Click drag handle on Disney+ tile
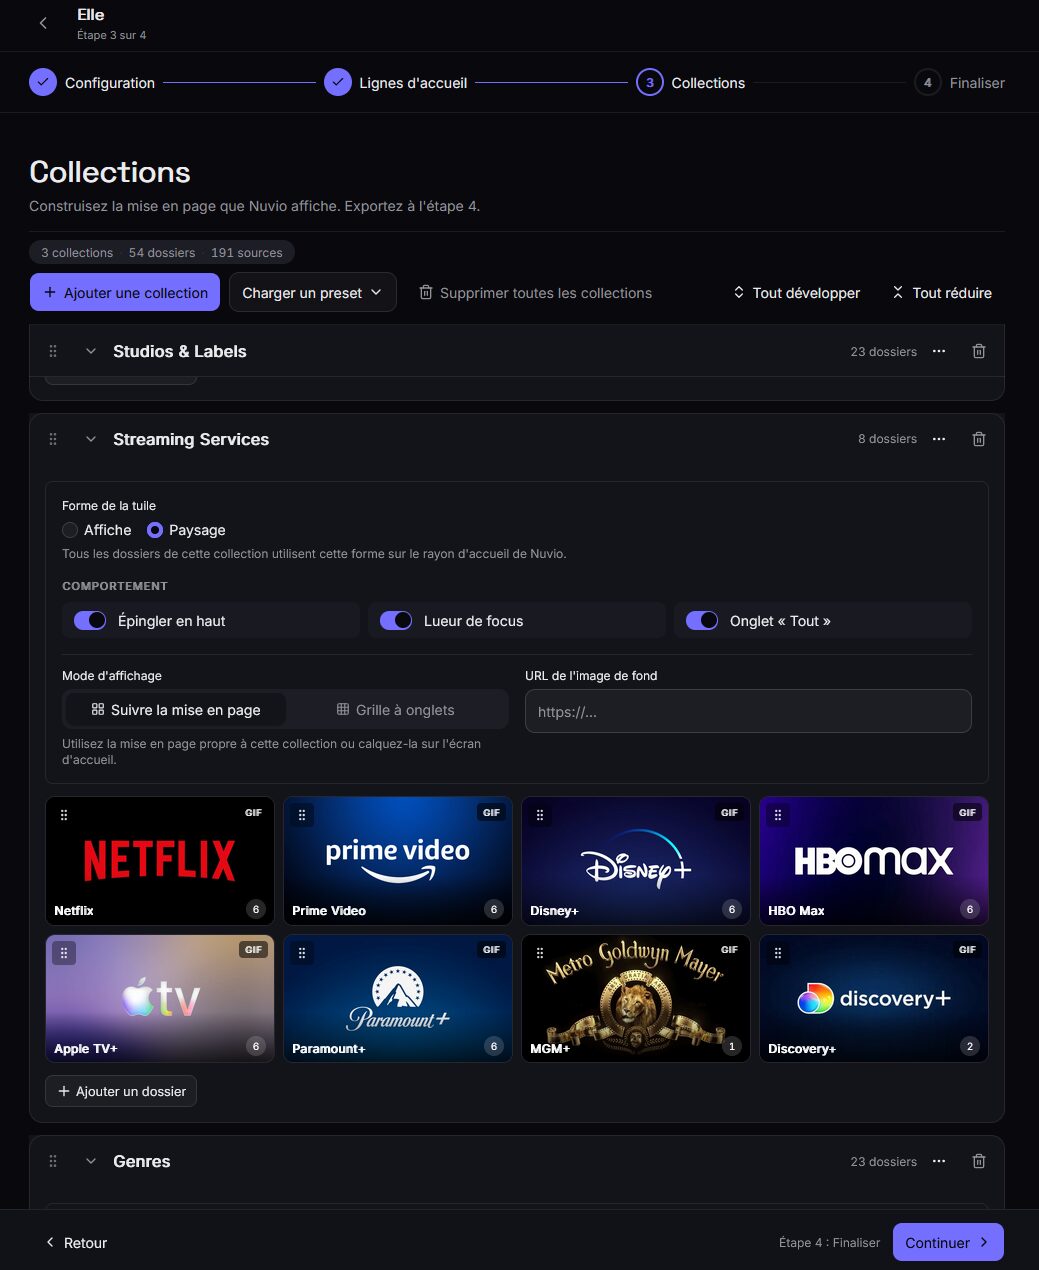1039x1270 pixels. tap(540, 815)
